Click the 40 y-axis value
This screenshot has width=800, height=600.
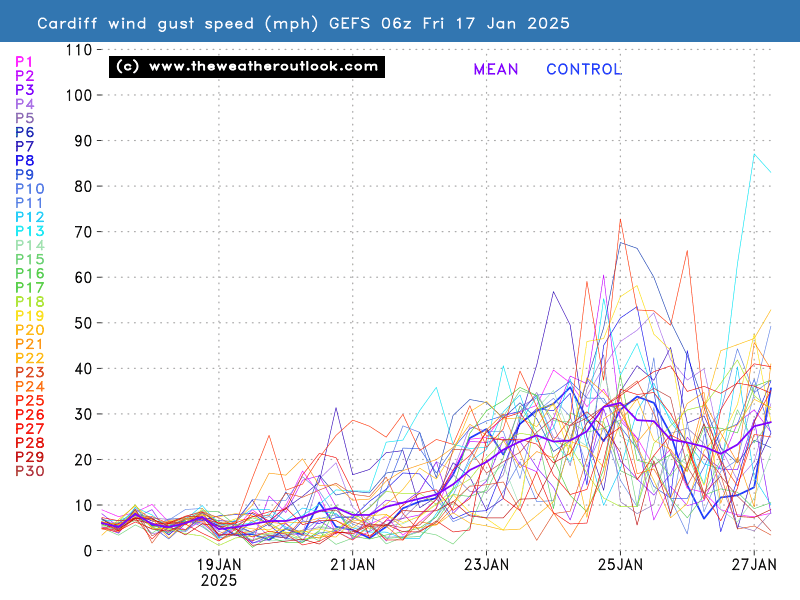(x=83, y=369)
